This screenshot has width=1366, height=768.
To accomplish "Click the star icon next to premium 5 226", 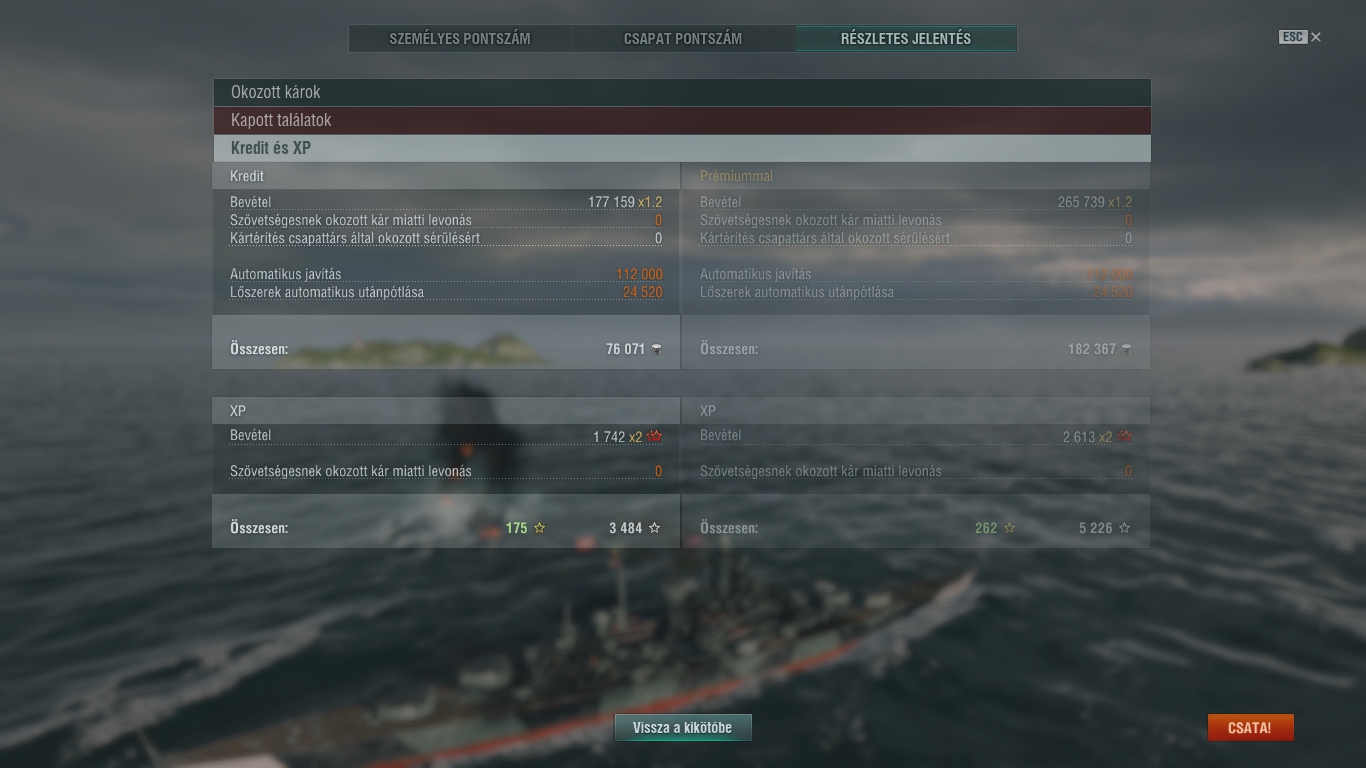I will pyautogui.click(x=1124, y=528).
